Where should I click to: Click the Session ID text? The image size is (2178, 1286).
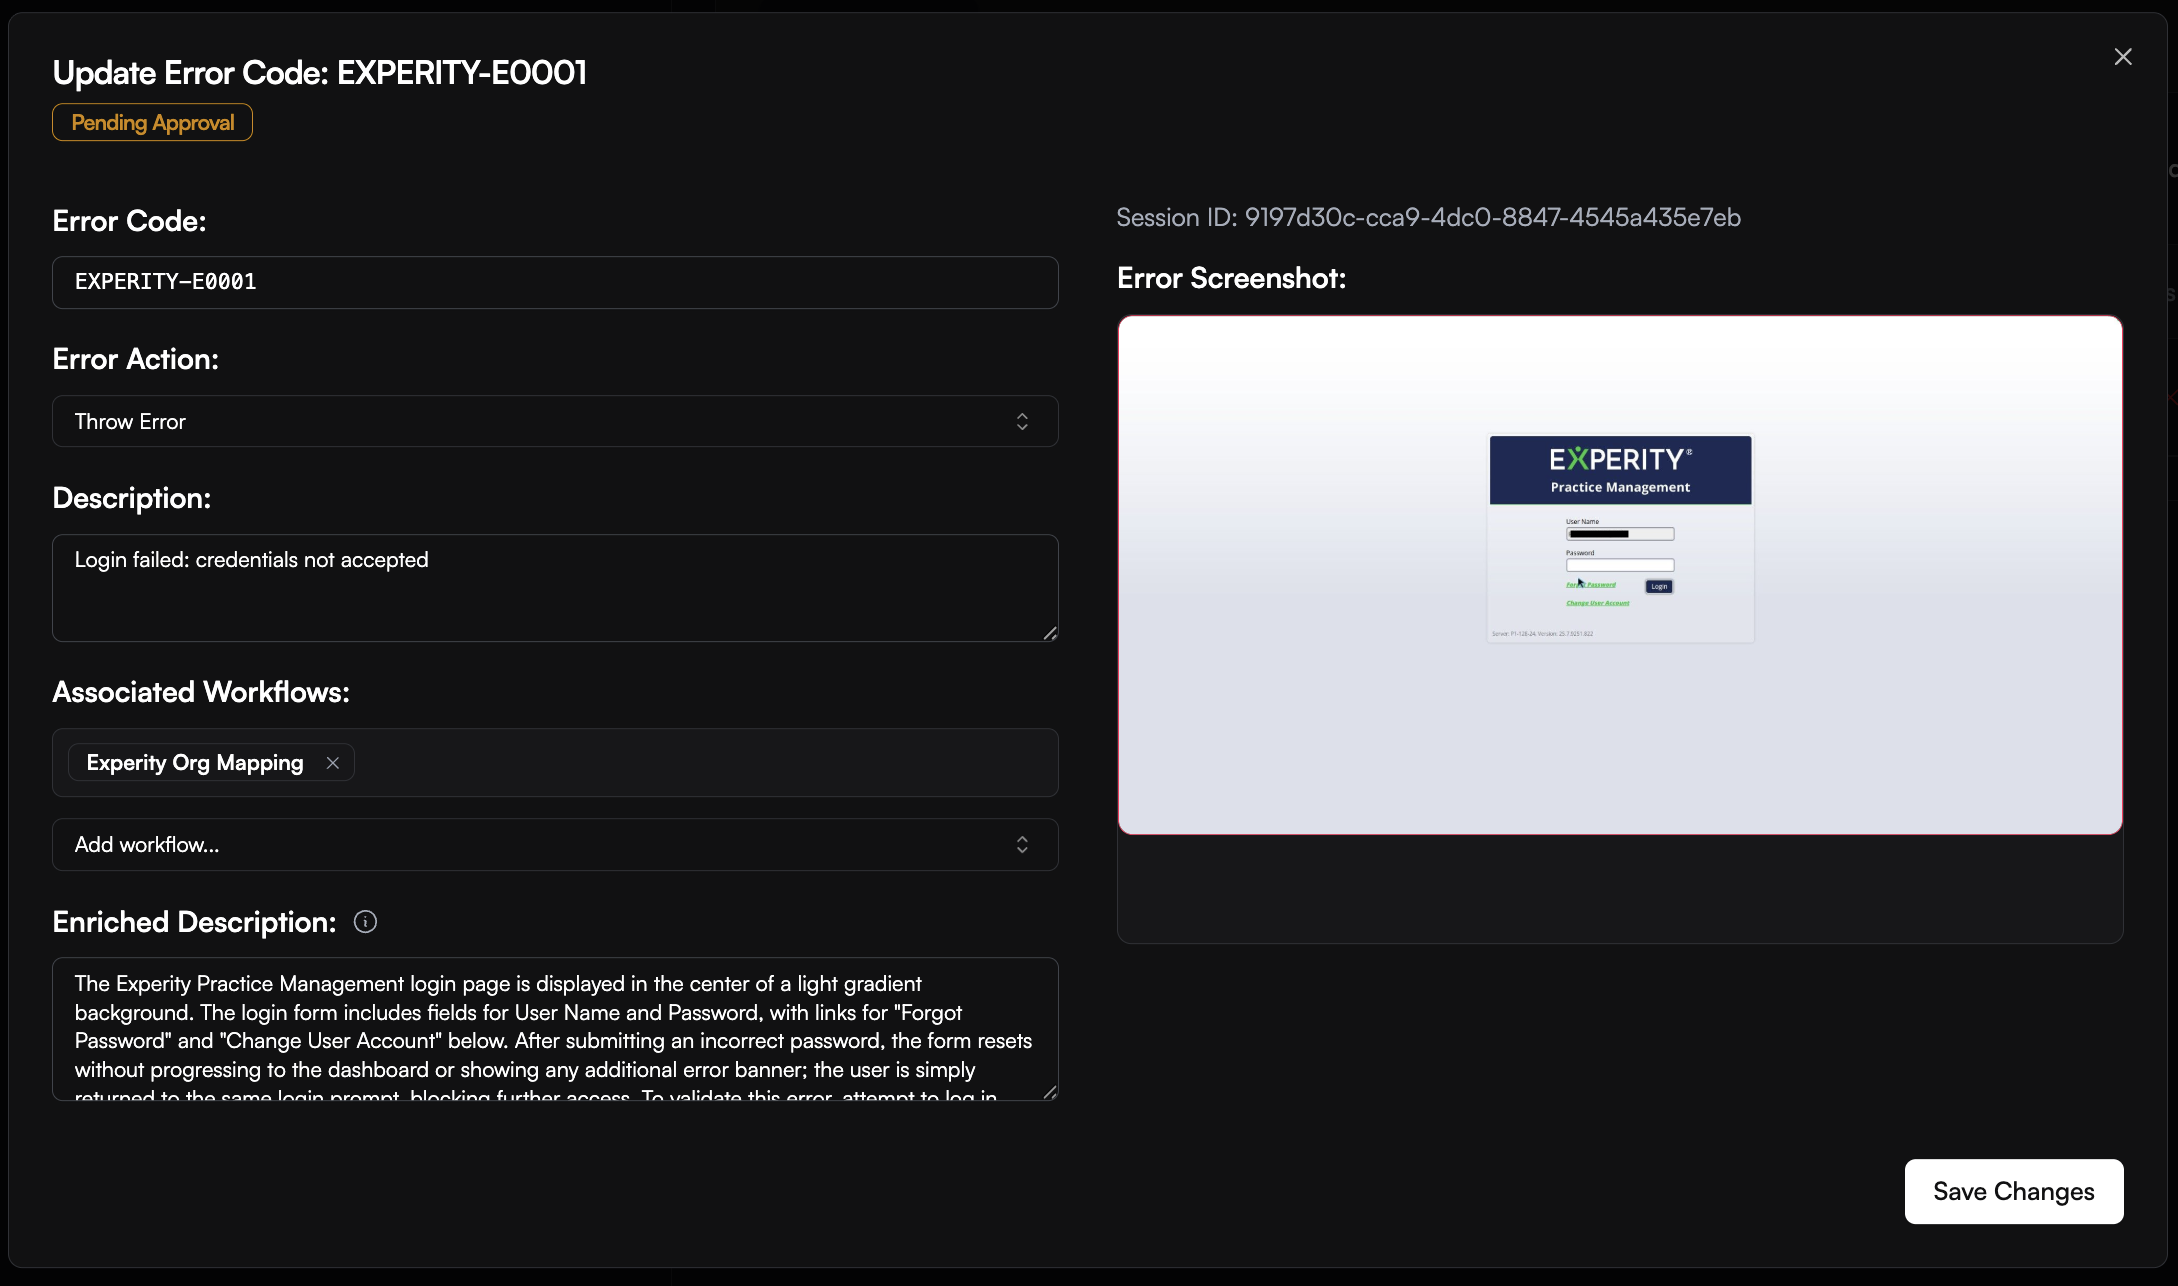[x=1428, y=218]
